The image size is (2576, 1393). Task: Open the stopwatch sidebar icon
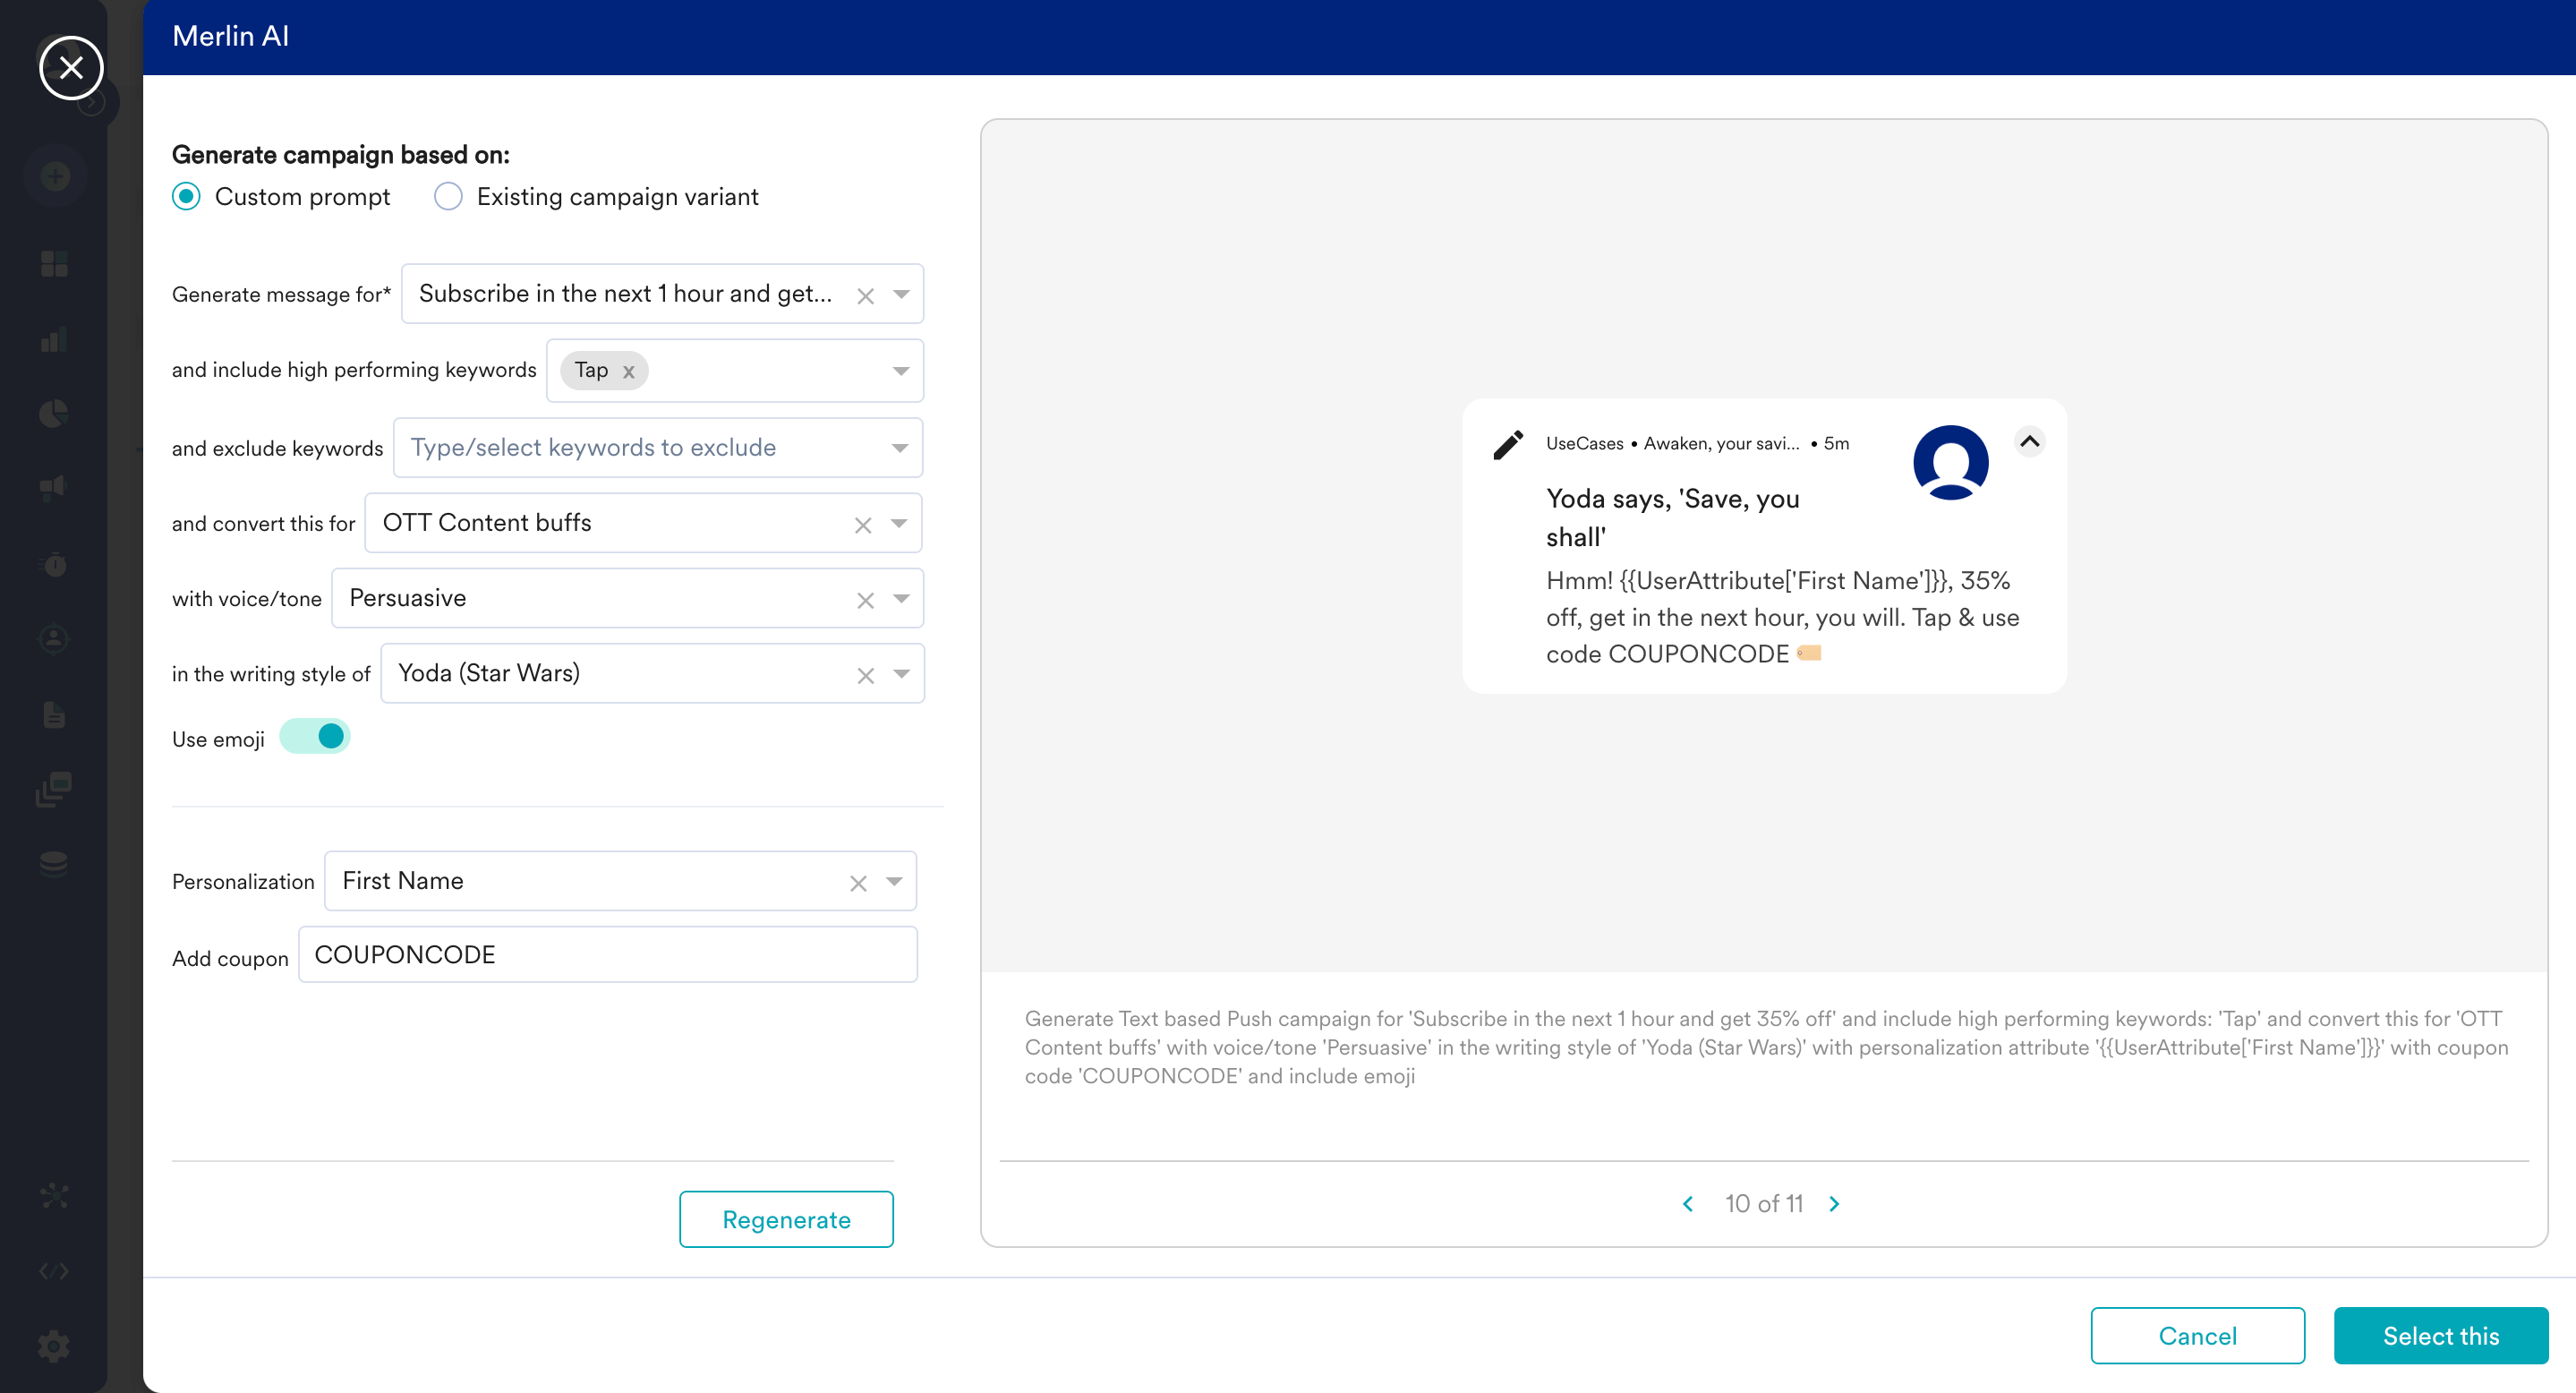pyautogui.click(x=54, y=564)
